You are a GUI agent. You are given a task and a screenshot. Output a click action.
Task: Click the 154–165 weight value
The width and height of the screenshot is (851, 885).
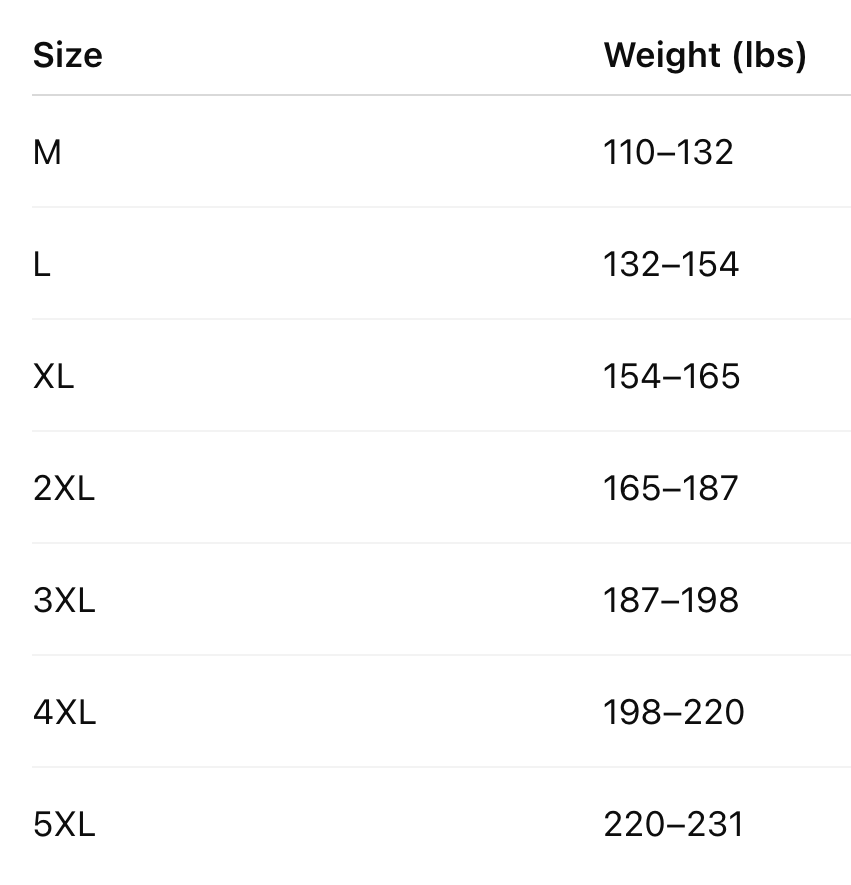click(671, 376)
